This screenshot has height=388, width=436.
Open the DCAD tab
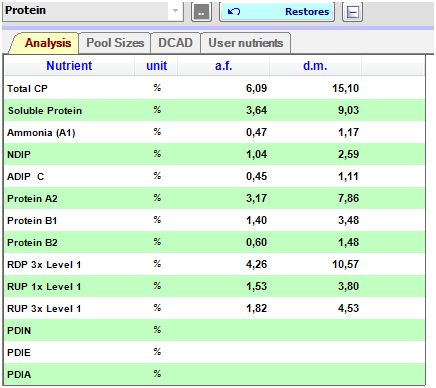175,43
